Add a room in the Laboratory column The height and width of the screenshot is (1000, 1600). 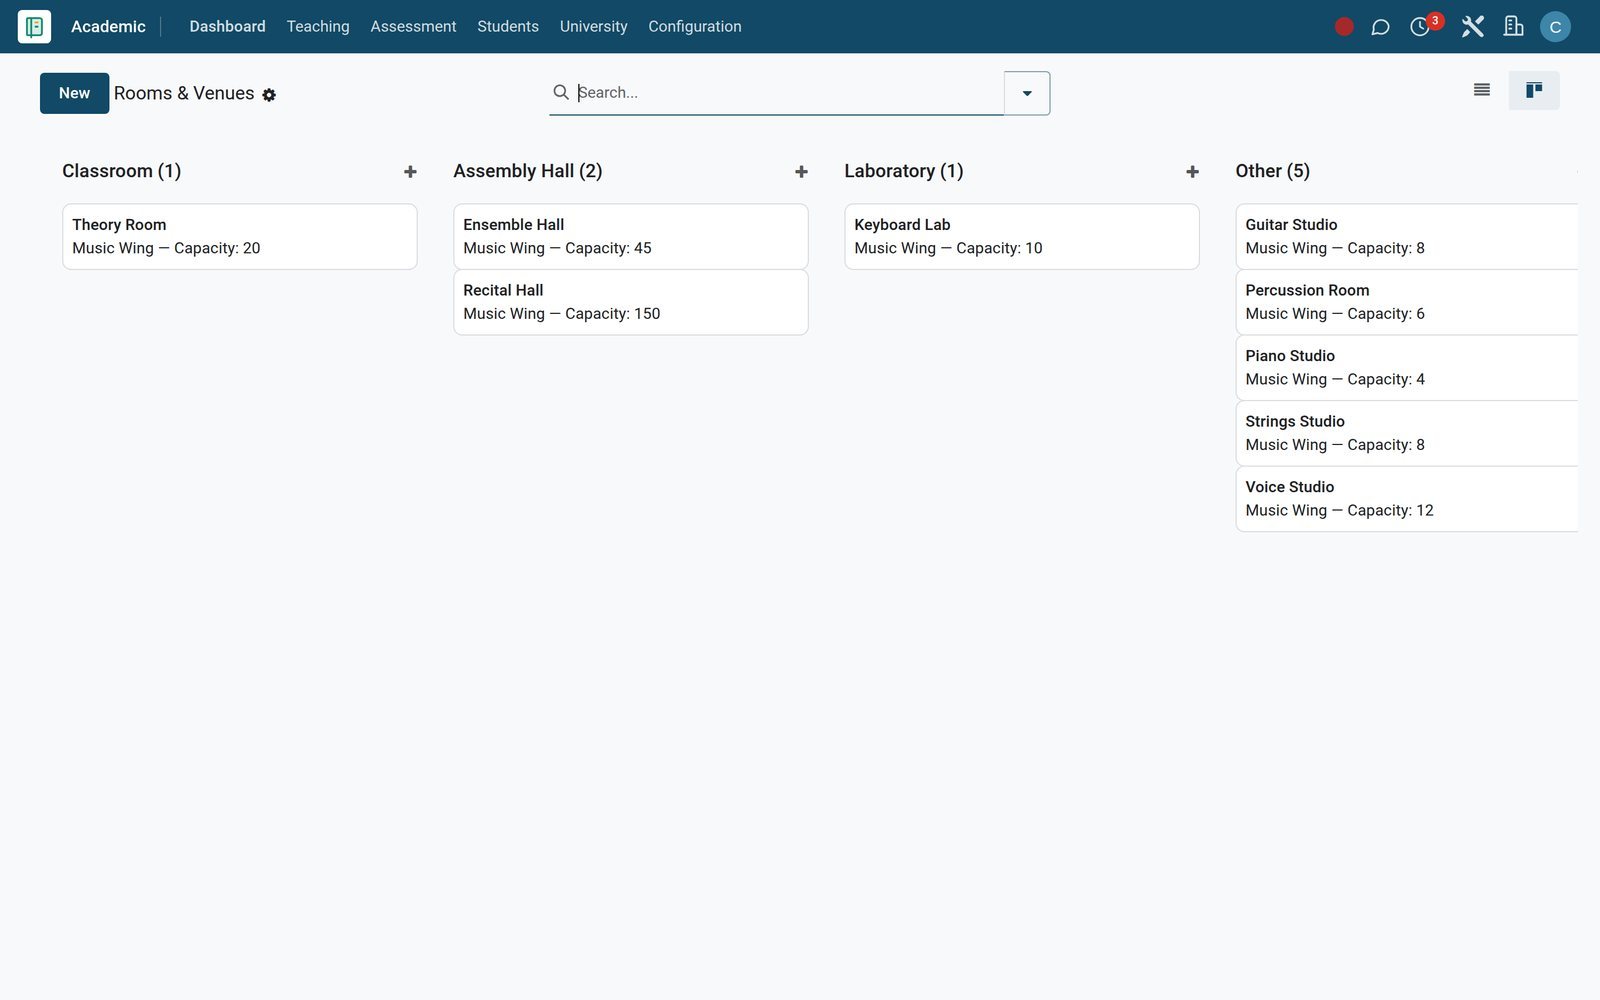click(x=1192, y=172)
